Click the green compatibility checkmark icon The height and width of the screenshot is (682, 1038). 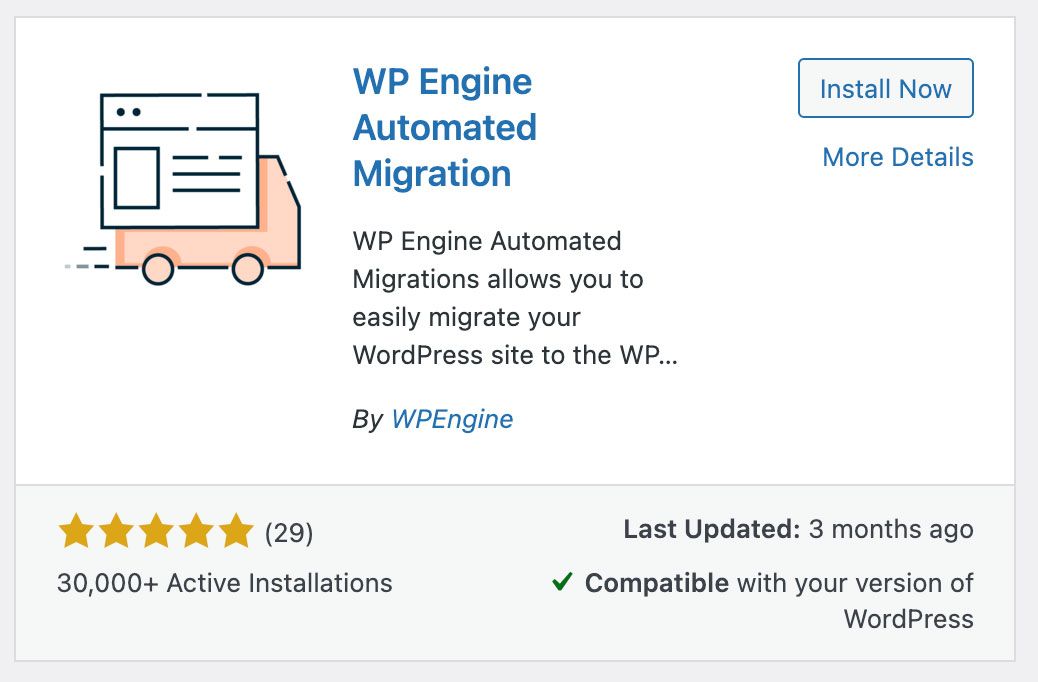click(562, 582)
